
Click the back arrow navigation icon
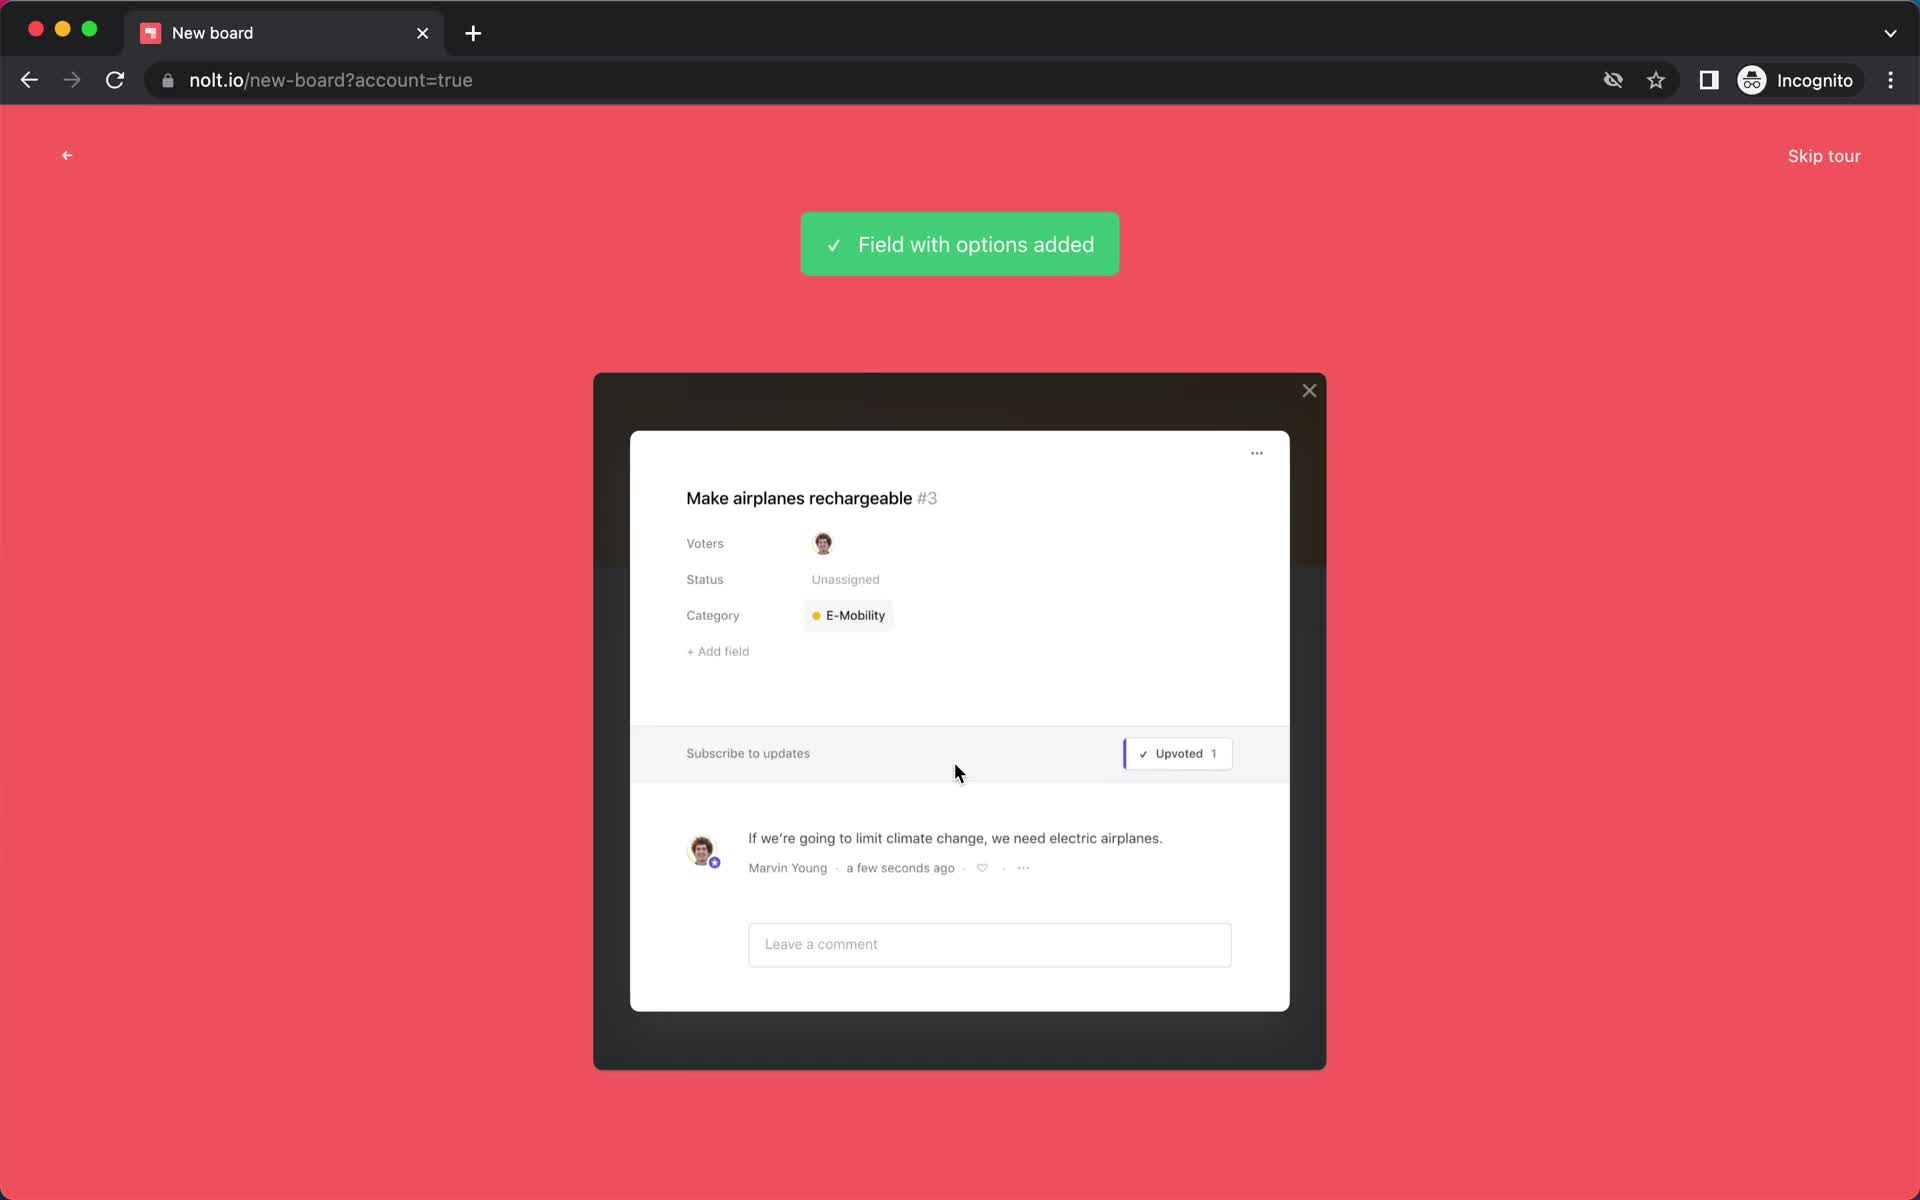point(66,155)
